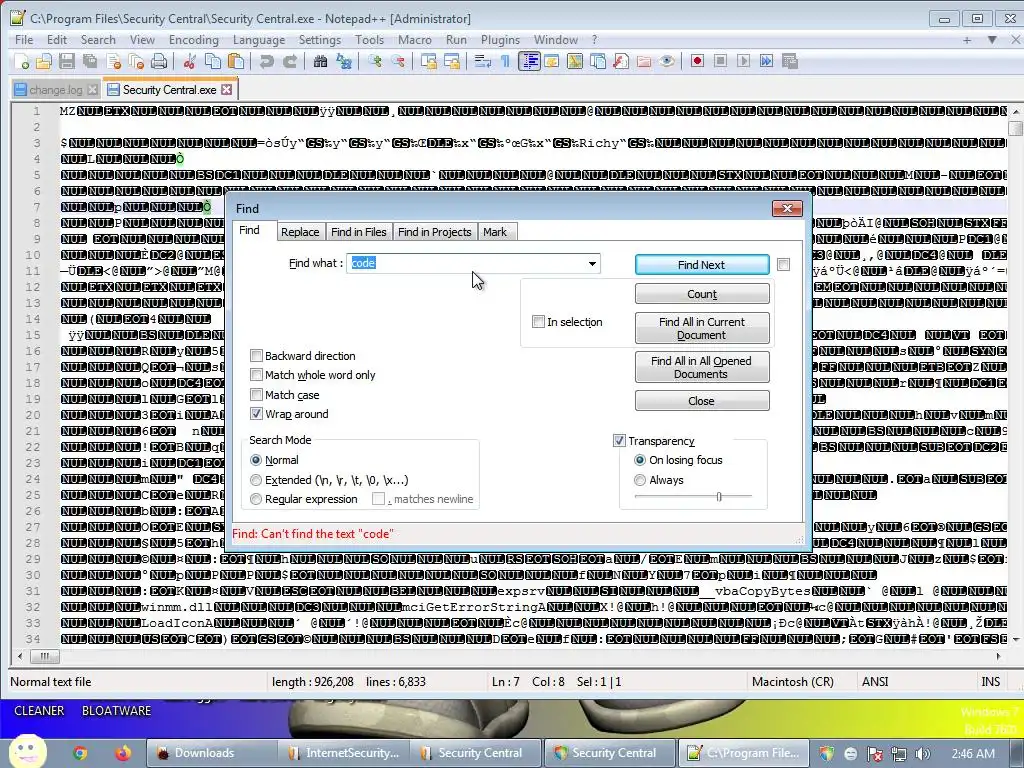Click the Paste clipboard icon

pos(236,61)
